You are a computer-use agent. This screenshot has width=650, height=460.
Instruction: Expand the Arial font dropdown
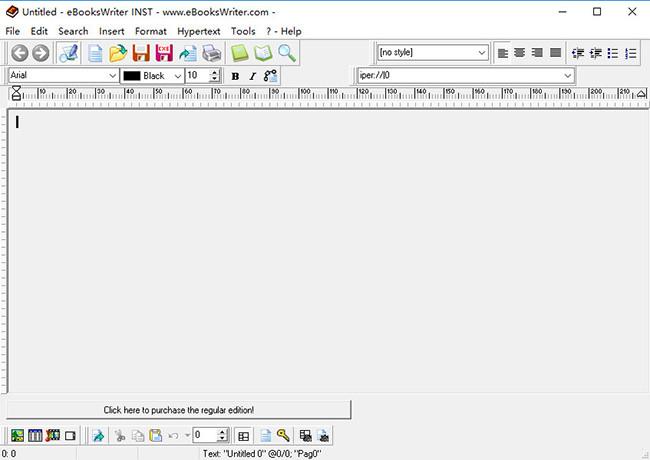tap(112, 76)
